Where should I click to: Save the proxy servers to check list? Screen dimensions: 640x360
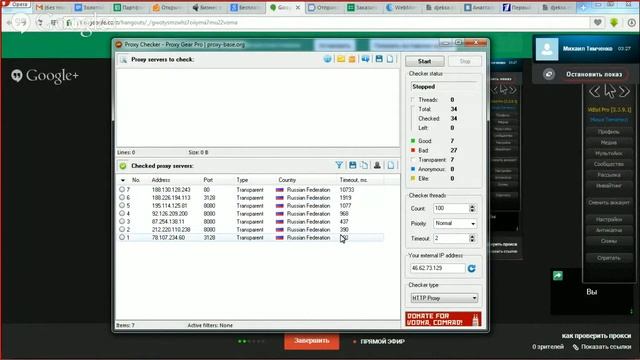click(x=379, y=60)
